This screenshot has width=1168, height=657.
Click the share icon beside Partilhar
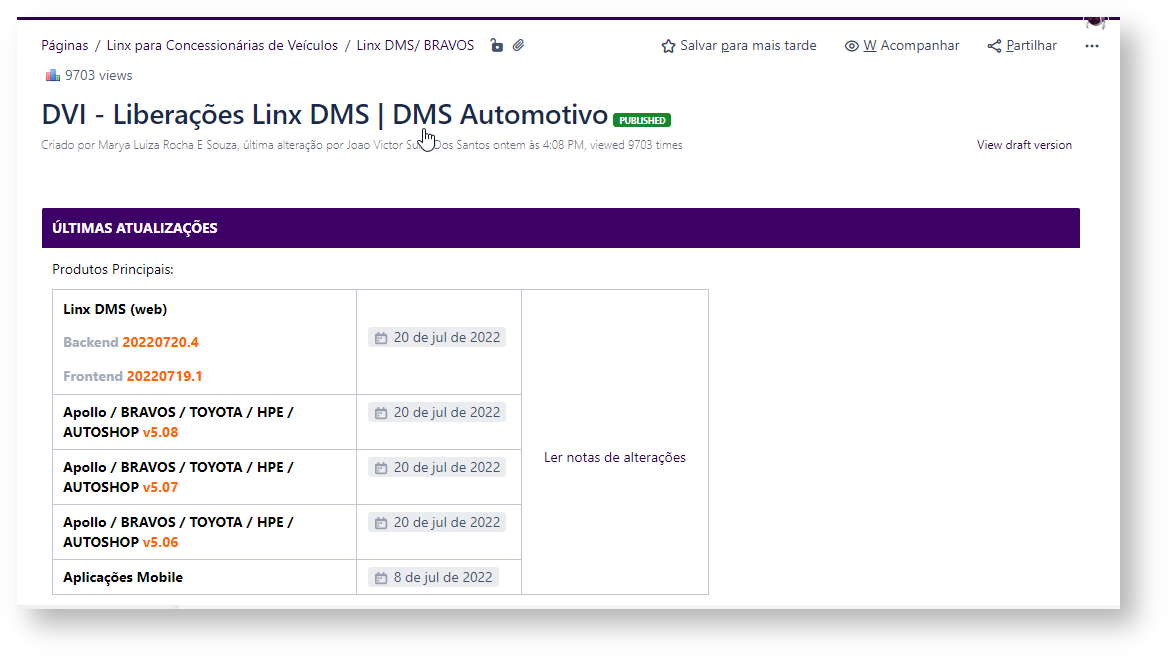(x=994, y=46)
